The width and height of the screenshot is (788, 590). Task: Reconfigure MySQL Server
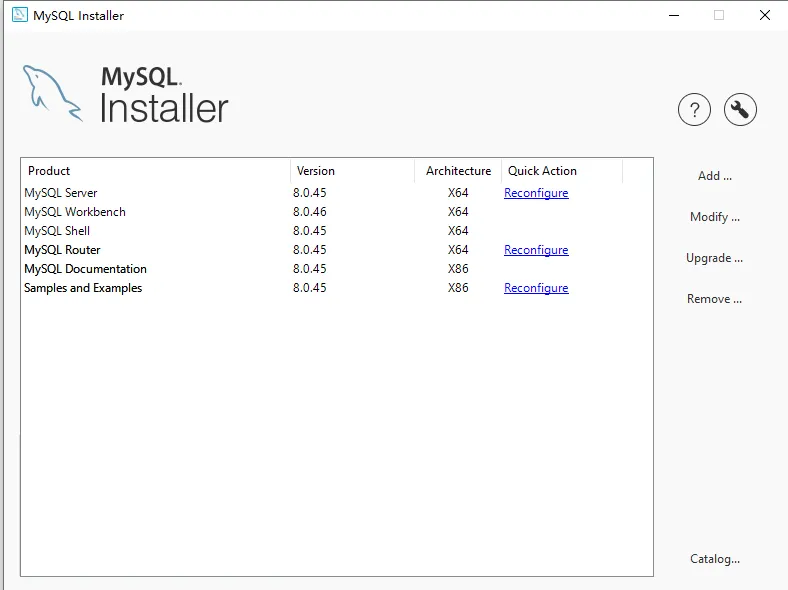coord(536,193)
